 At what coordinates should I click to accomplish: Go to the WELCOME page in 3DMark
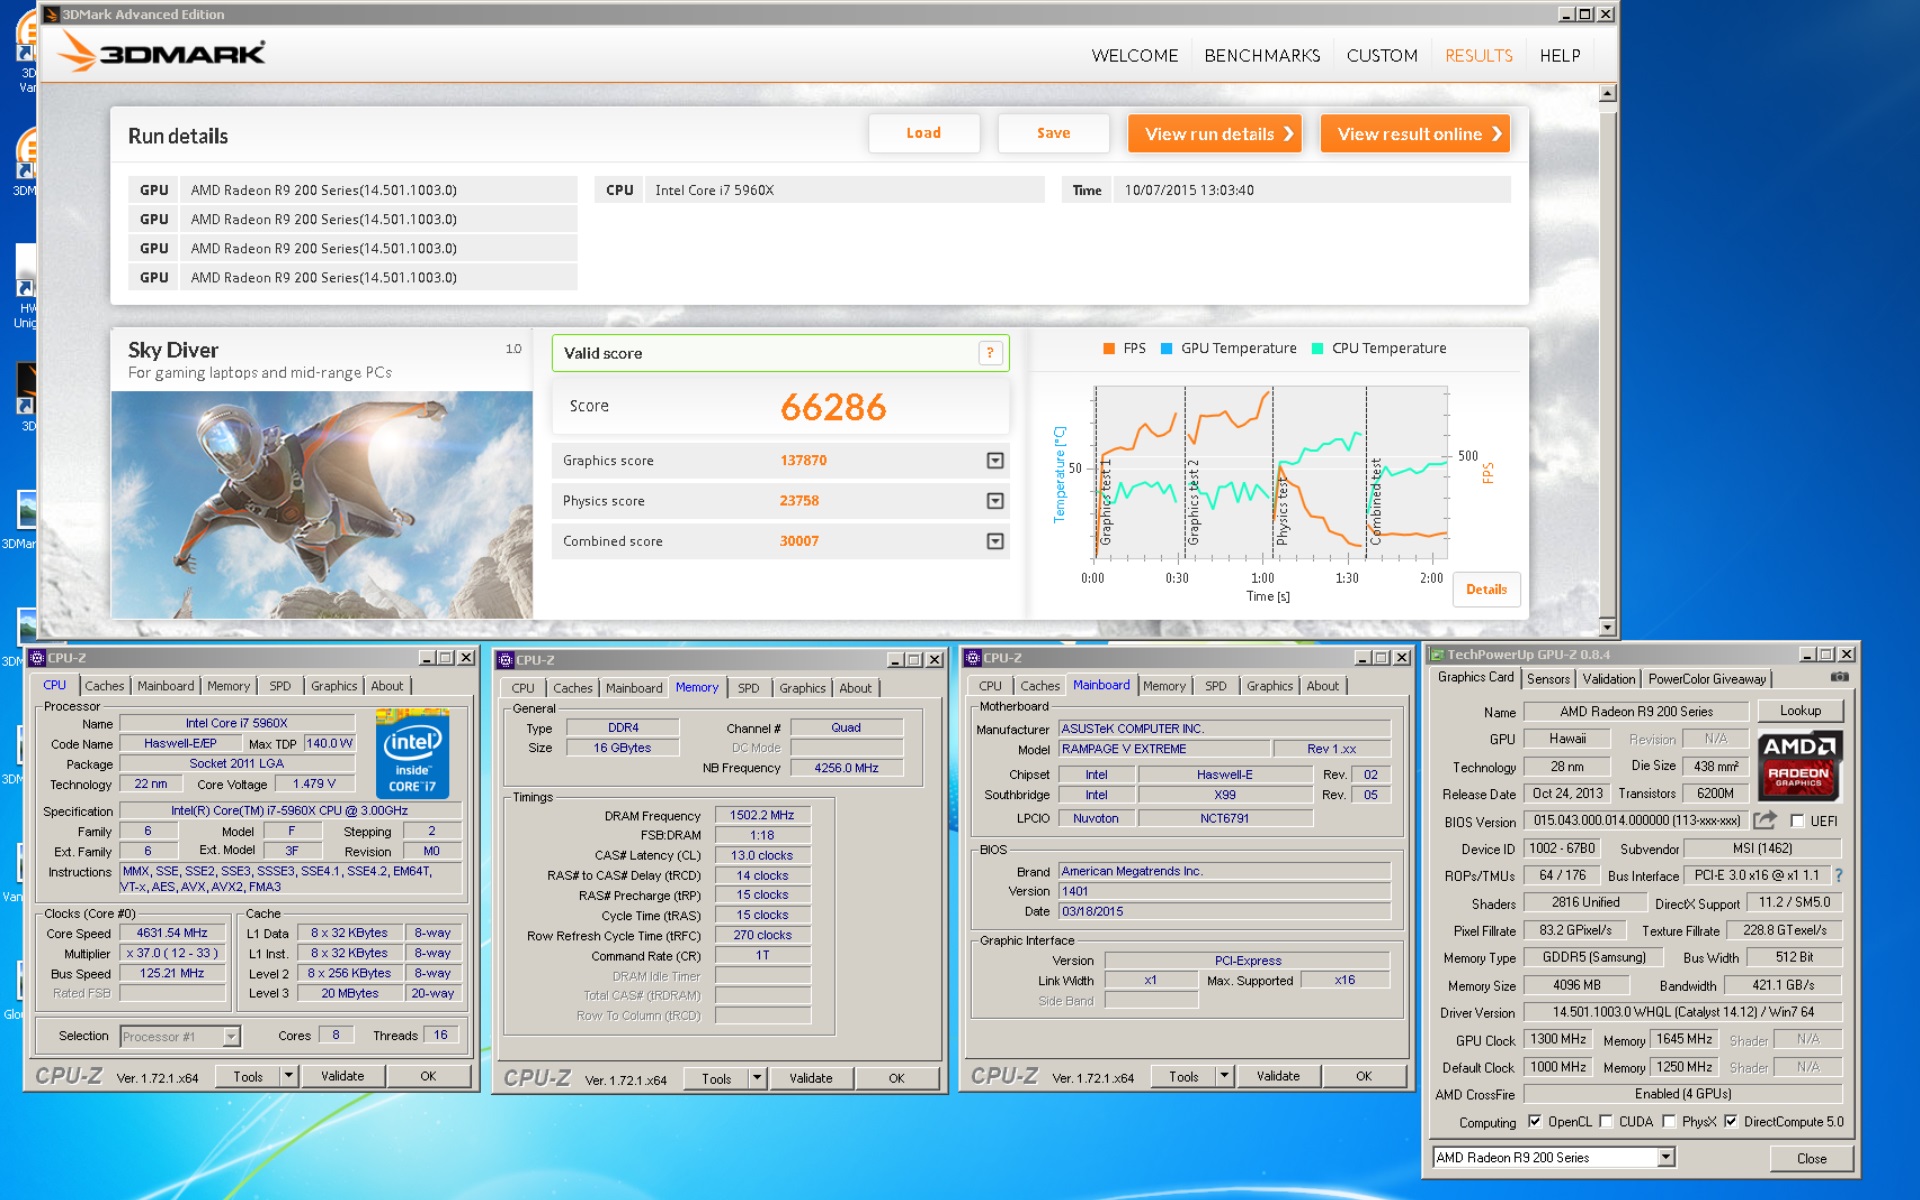(1134, 56)
